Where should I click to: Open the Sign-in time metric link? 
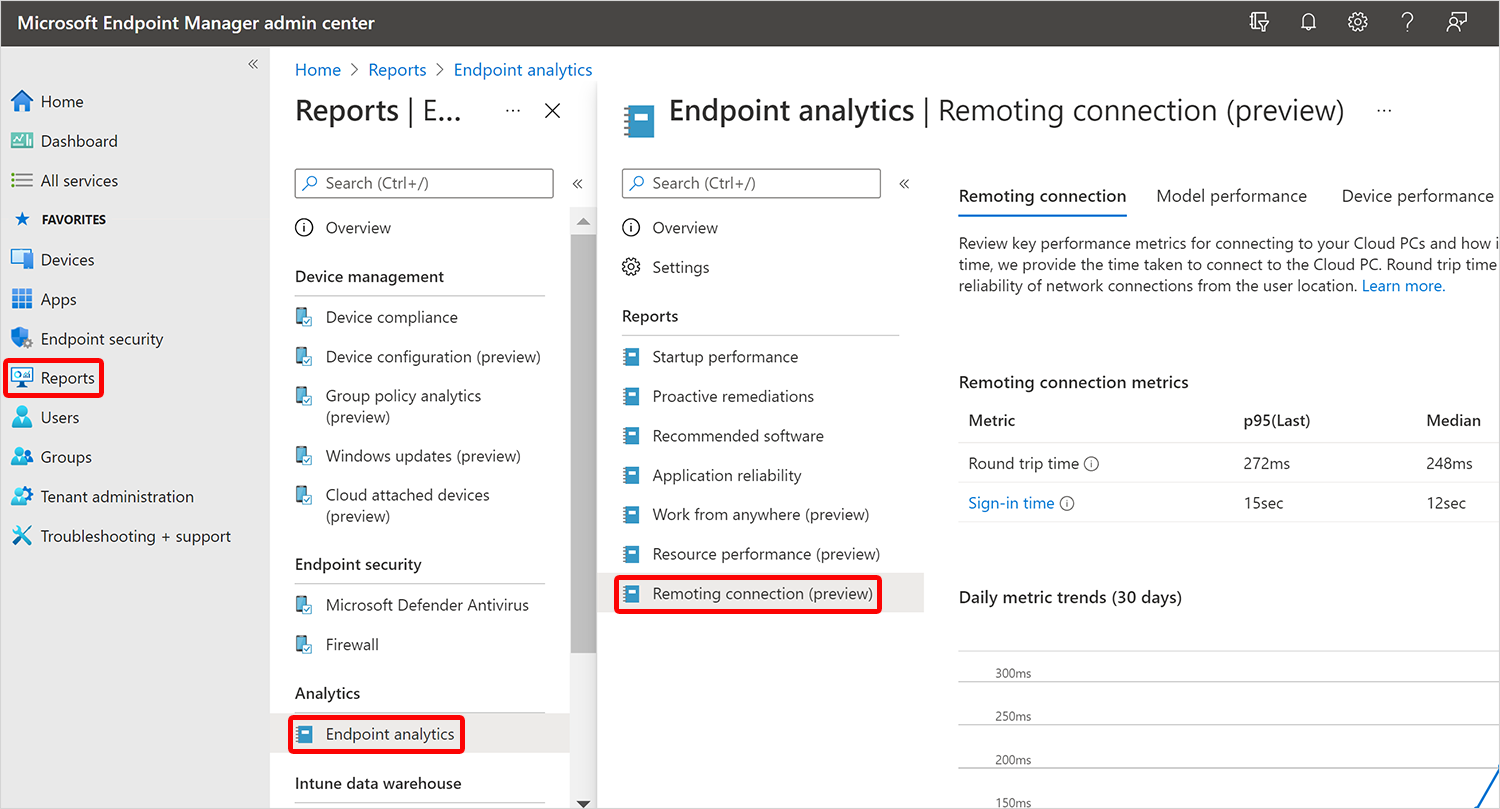coord(1011,504)
